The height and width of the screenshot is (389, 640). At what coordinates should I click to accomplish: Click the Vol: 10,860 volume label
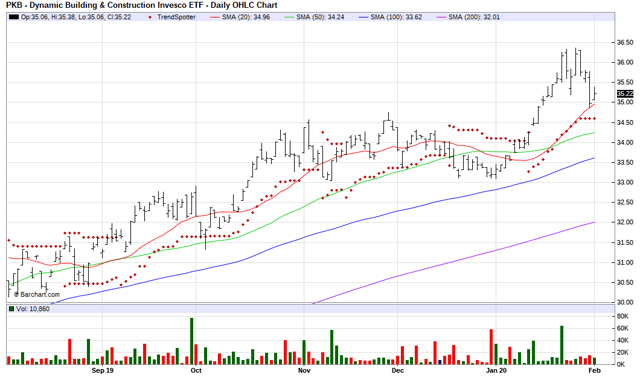click(33, 309)
